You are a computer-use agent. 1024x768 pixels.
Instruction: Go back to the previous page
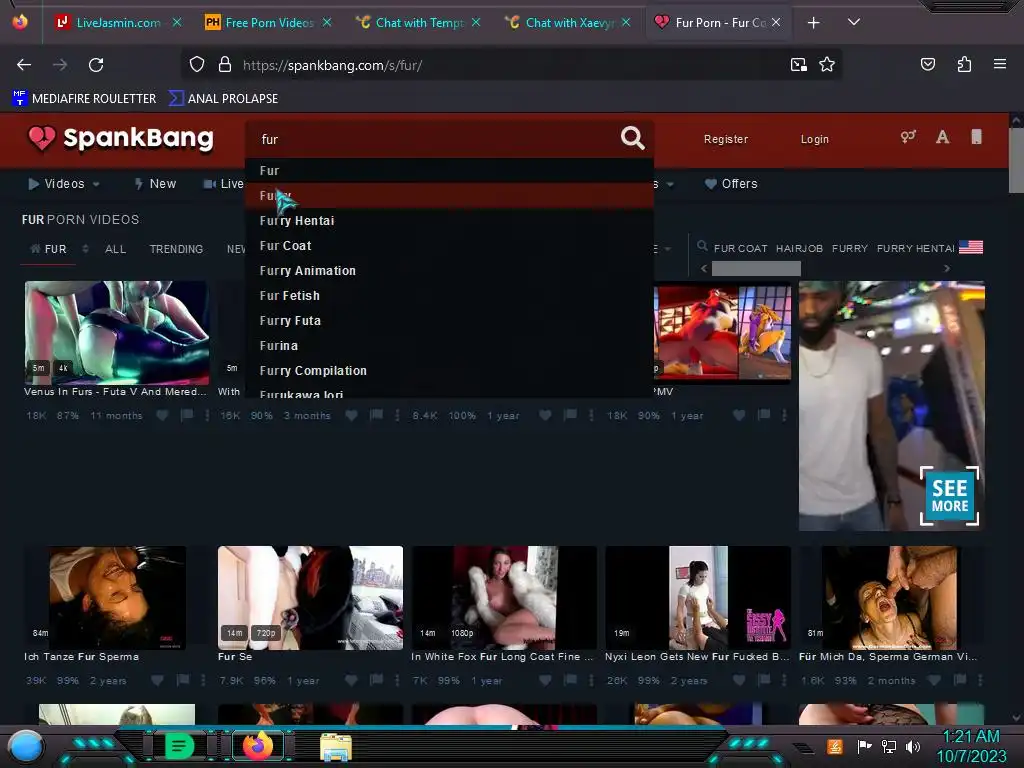coord(24,65)
